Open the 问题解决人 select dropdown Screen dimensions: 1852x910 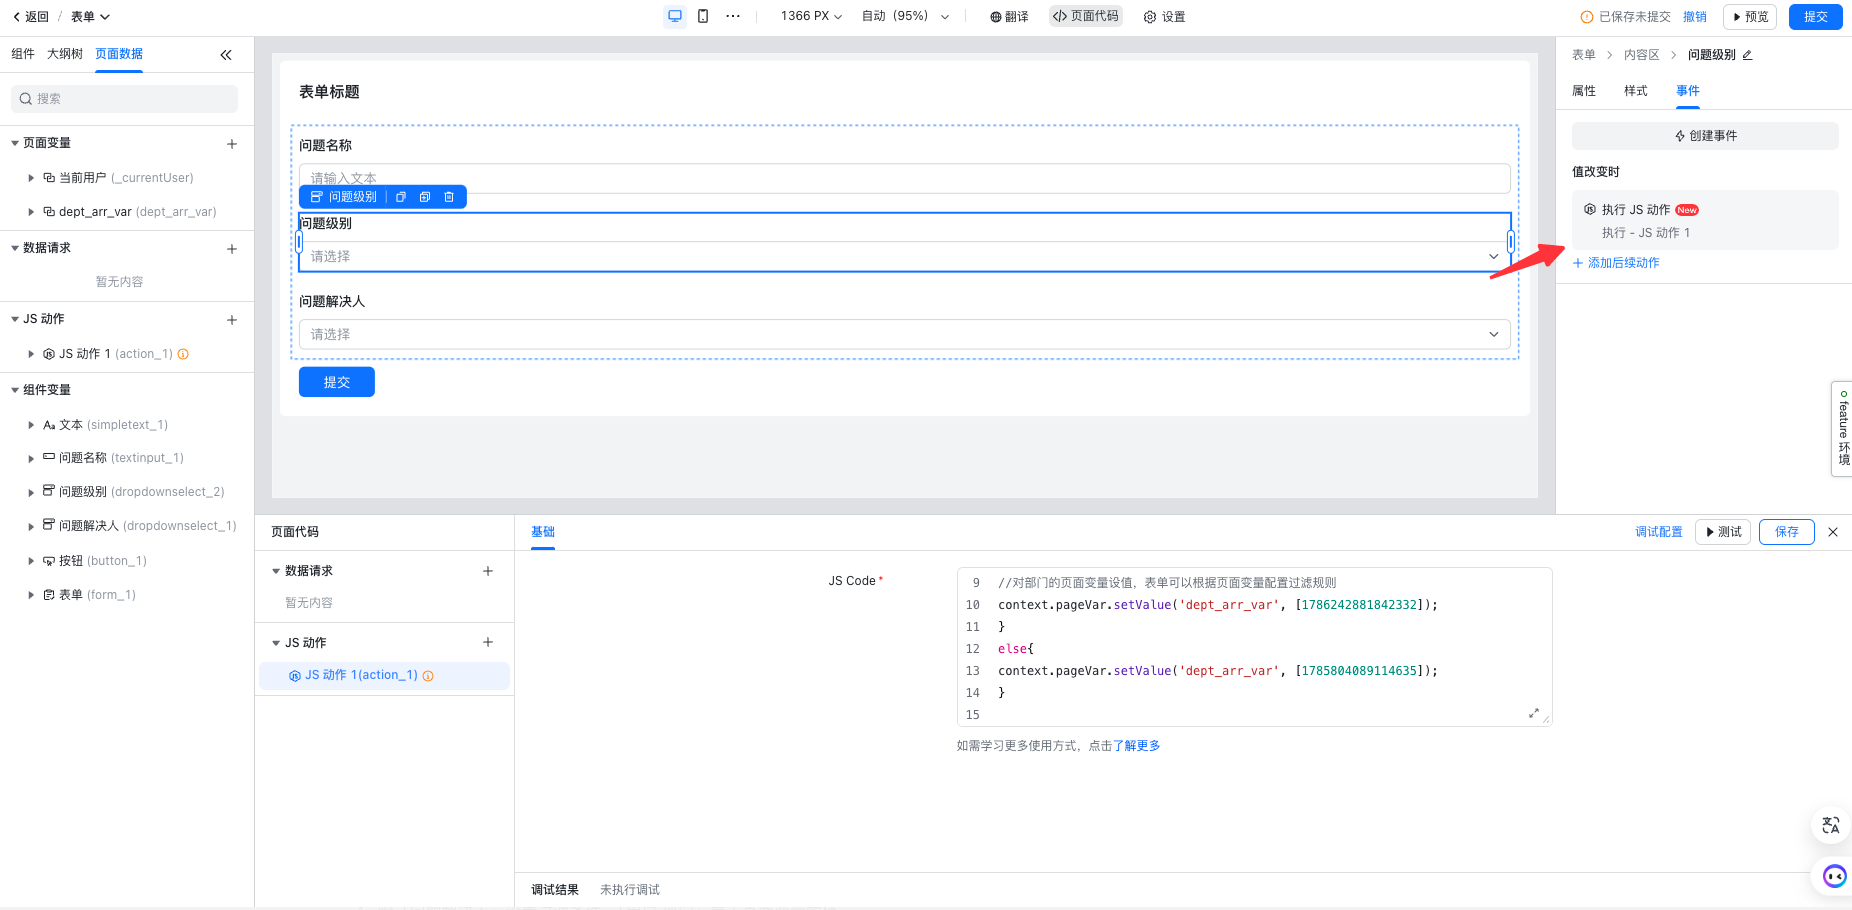click(x=904, y=334)
